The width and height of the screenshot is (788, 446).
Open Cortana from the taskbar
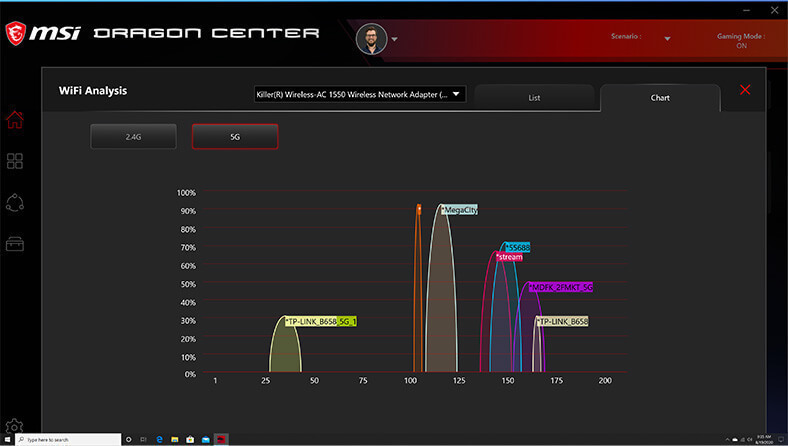(129, 439)
